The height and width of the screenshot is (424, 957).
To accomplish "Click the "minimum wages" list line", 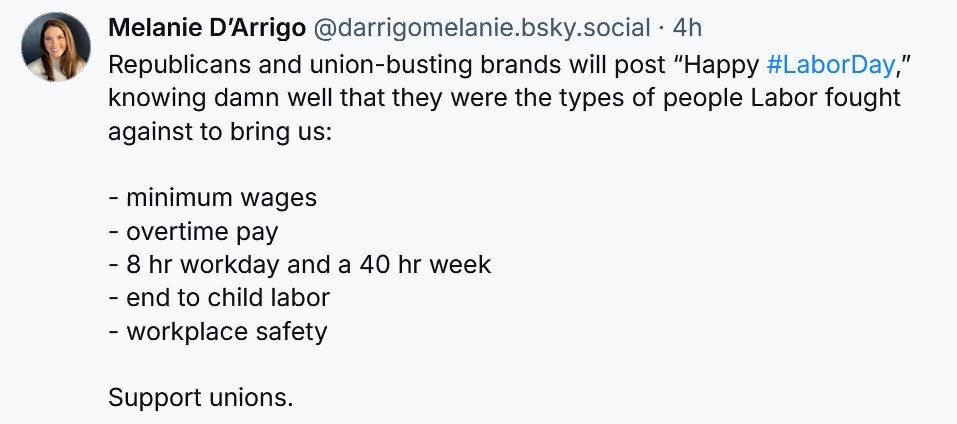I will pyautogui.click(x=212, y=197).
